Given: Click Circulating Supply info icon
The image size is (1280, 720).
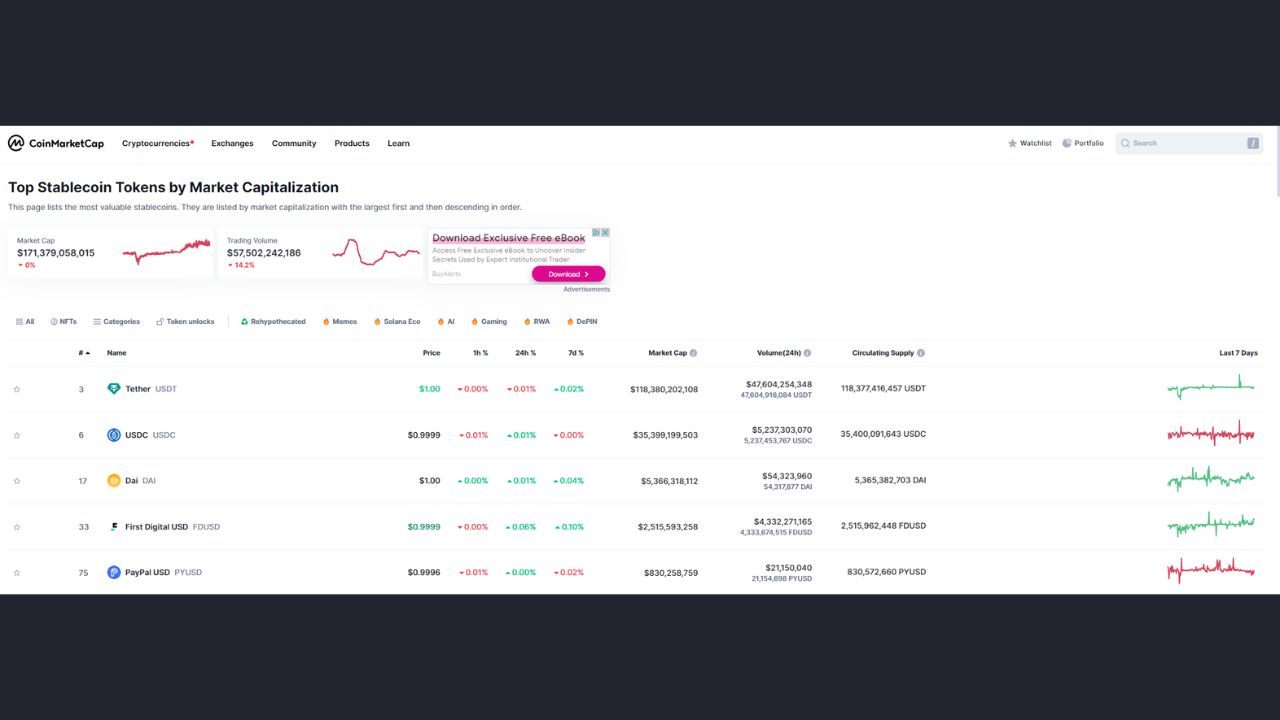Looking at the screenshot, I should [921, 353].
